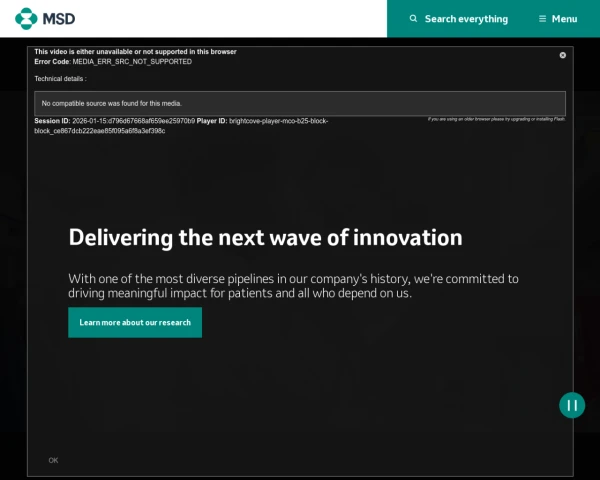The image size is (600, 480).
Task: Click the Session ID text
Action: coord(114,121)
